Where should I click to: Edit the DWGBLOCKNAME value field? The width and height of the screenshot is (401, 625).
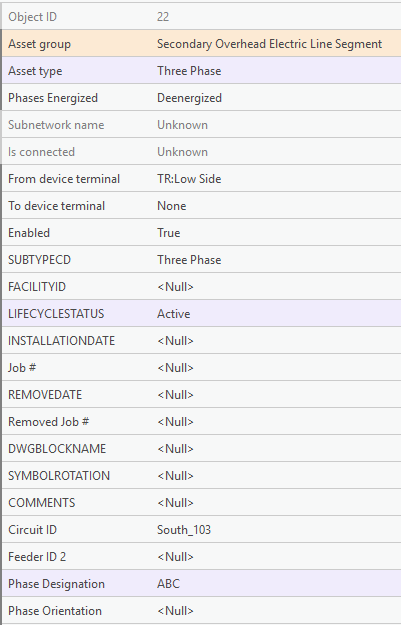(x=275, y=449)
